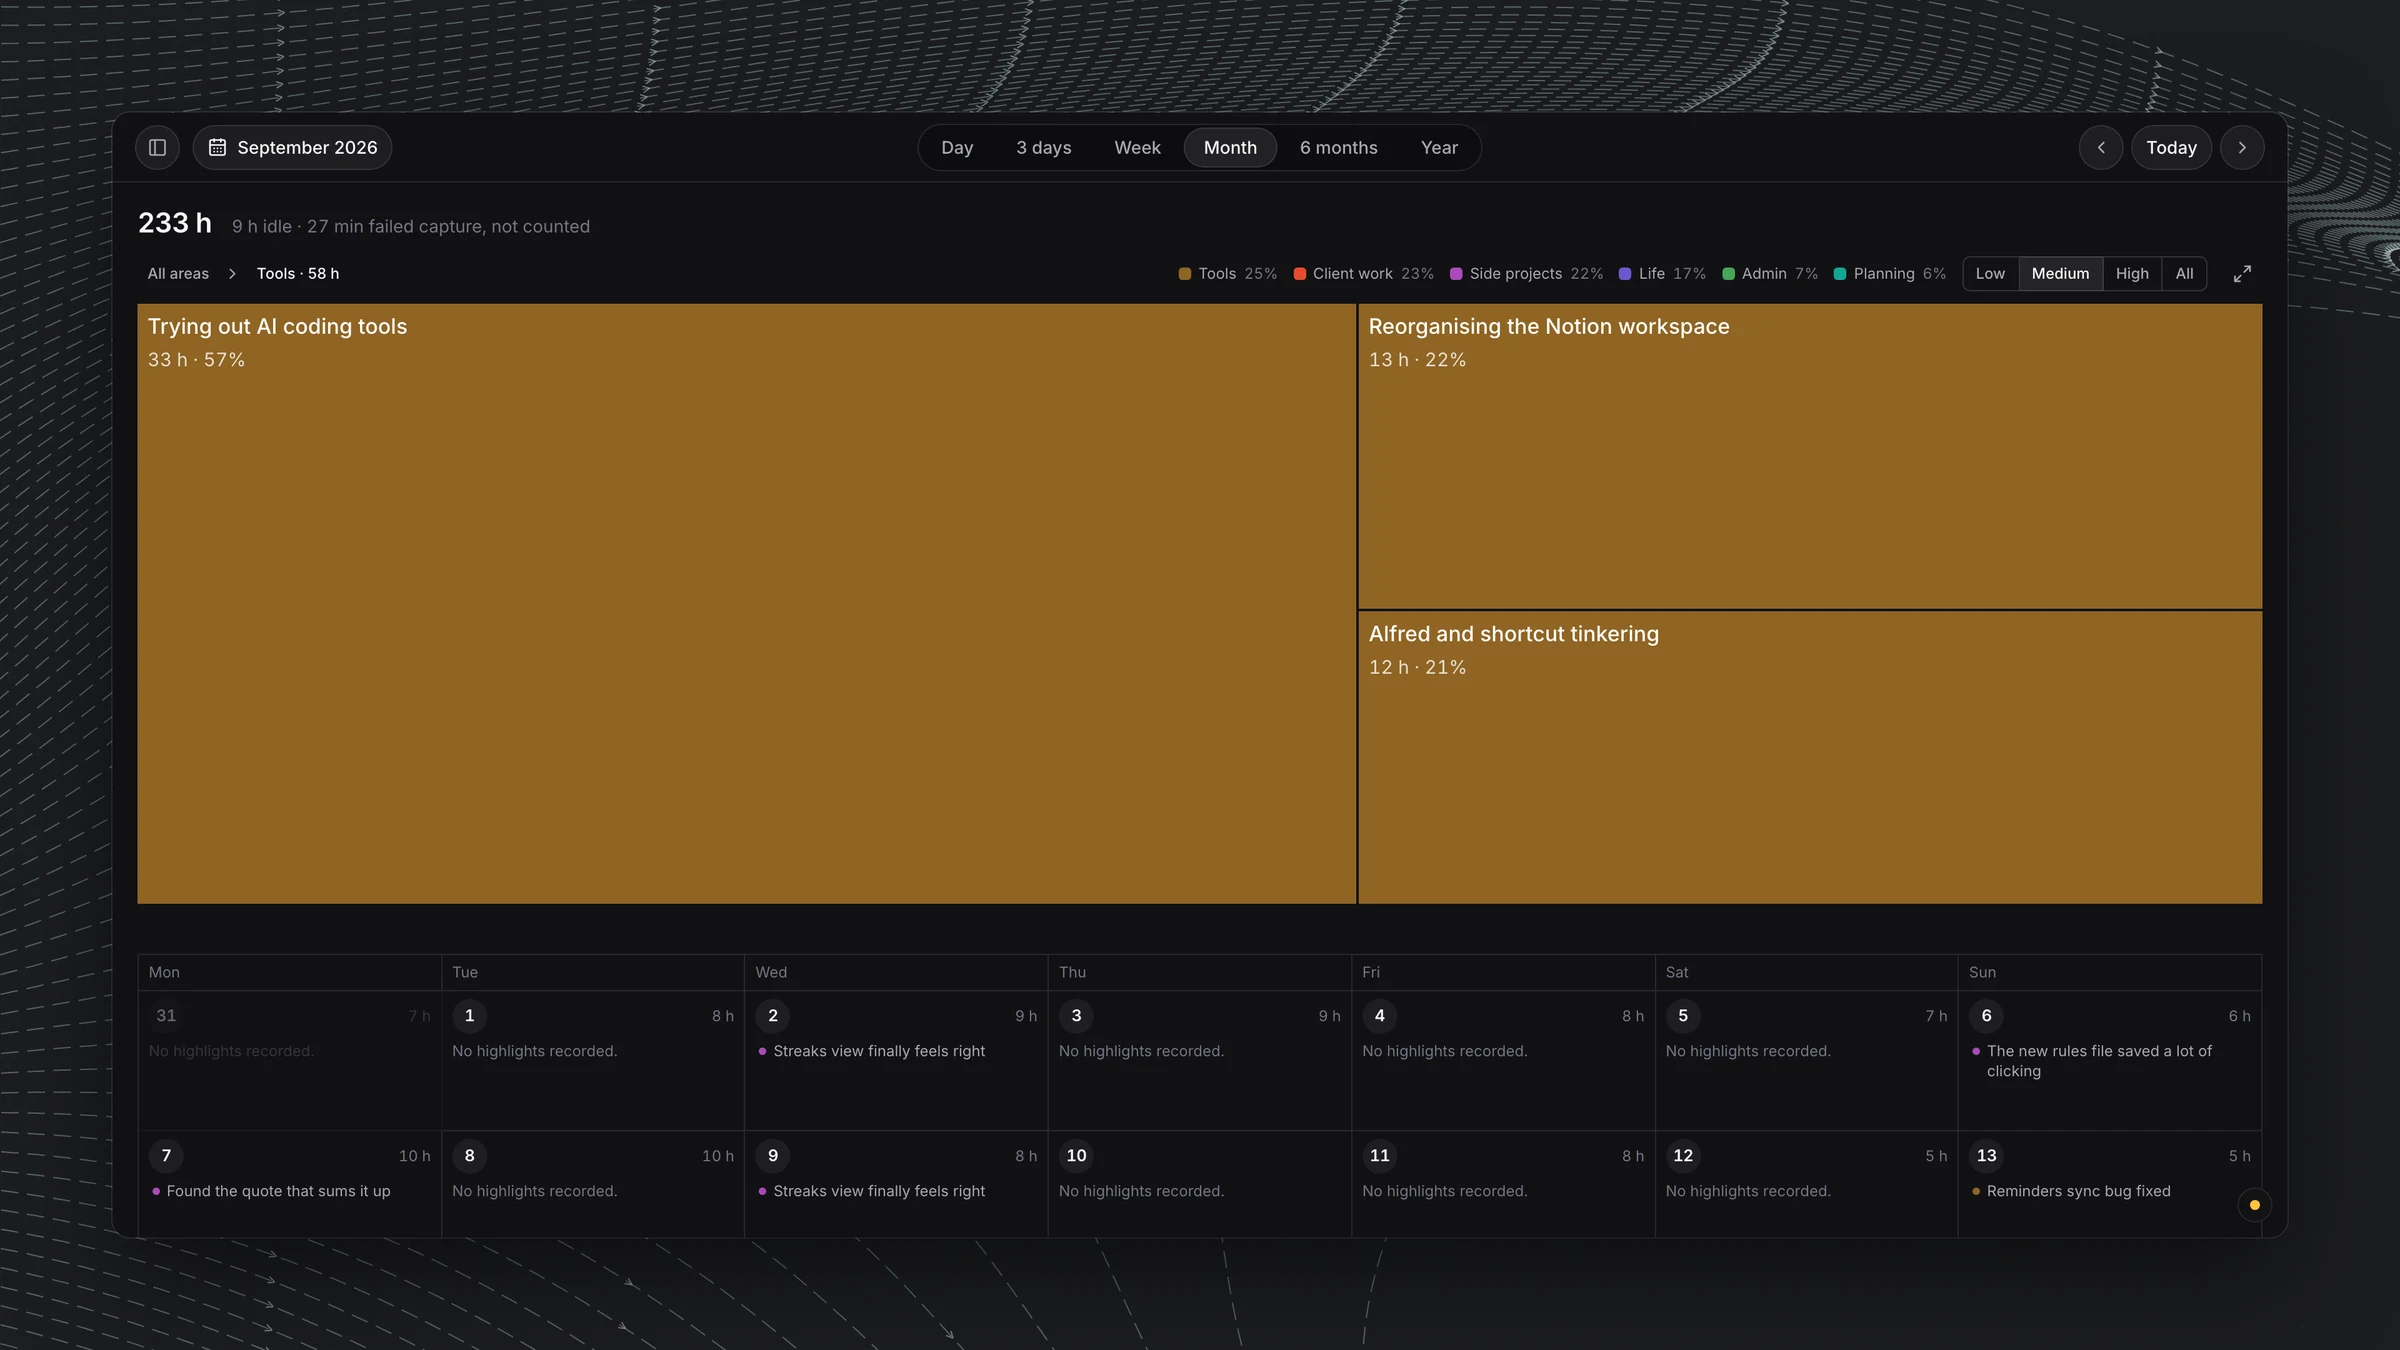The height and width of the screenshot is (1350, 2400).
Task: Open day 9 'Streaks view finally feels right' highlight
Action: (x=879, y=1191)
